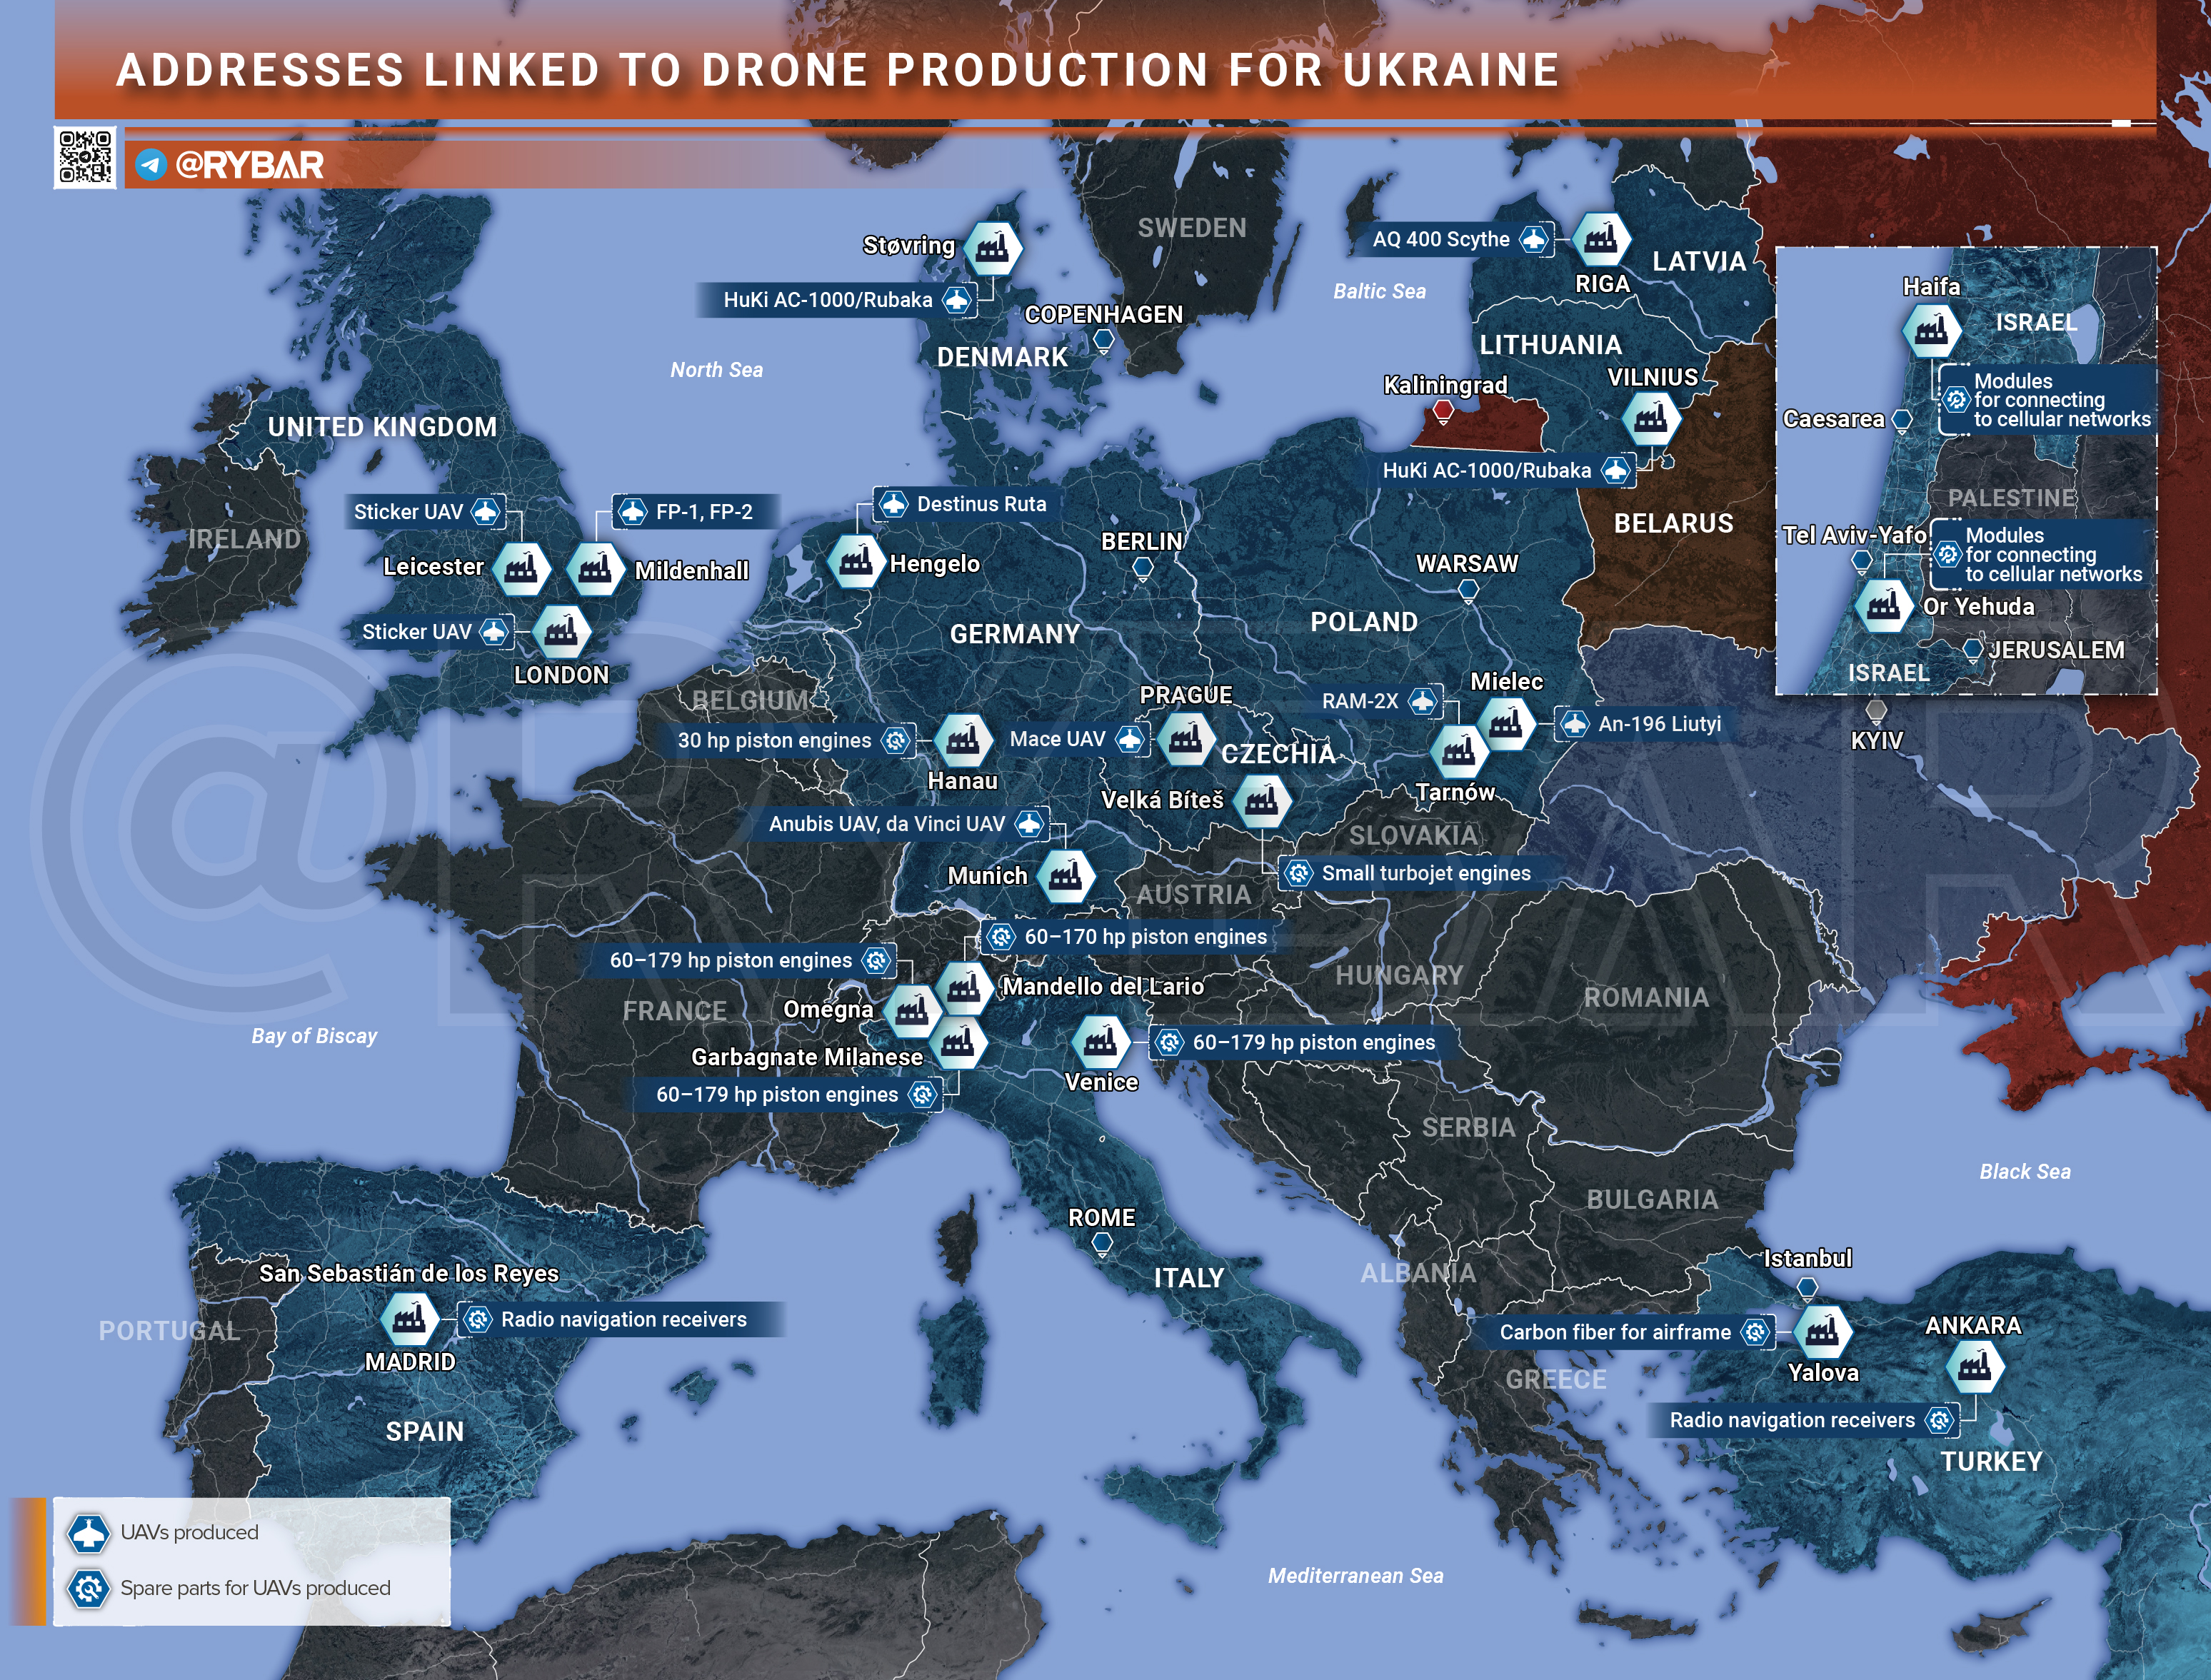Click the Berlin capital marker
This screenshot has width=2211, height=1680.
[x=1142, y=568]
